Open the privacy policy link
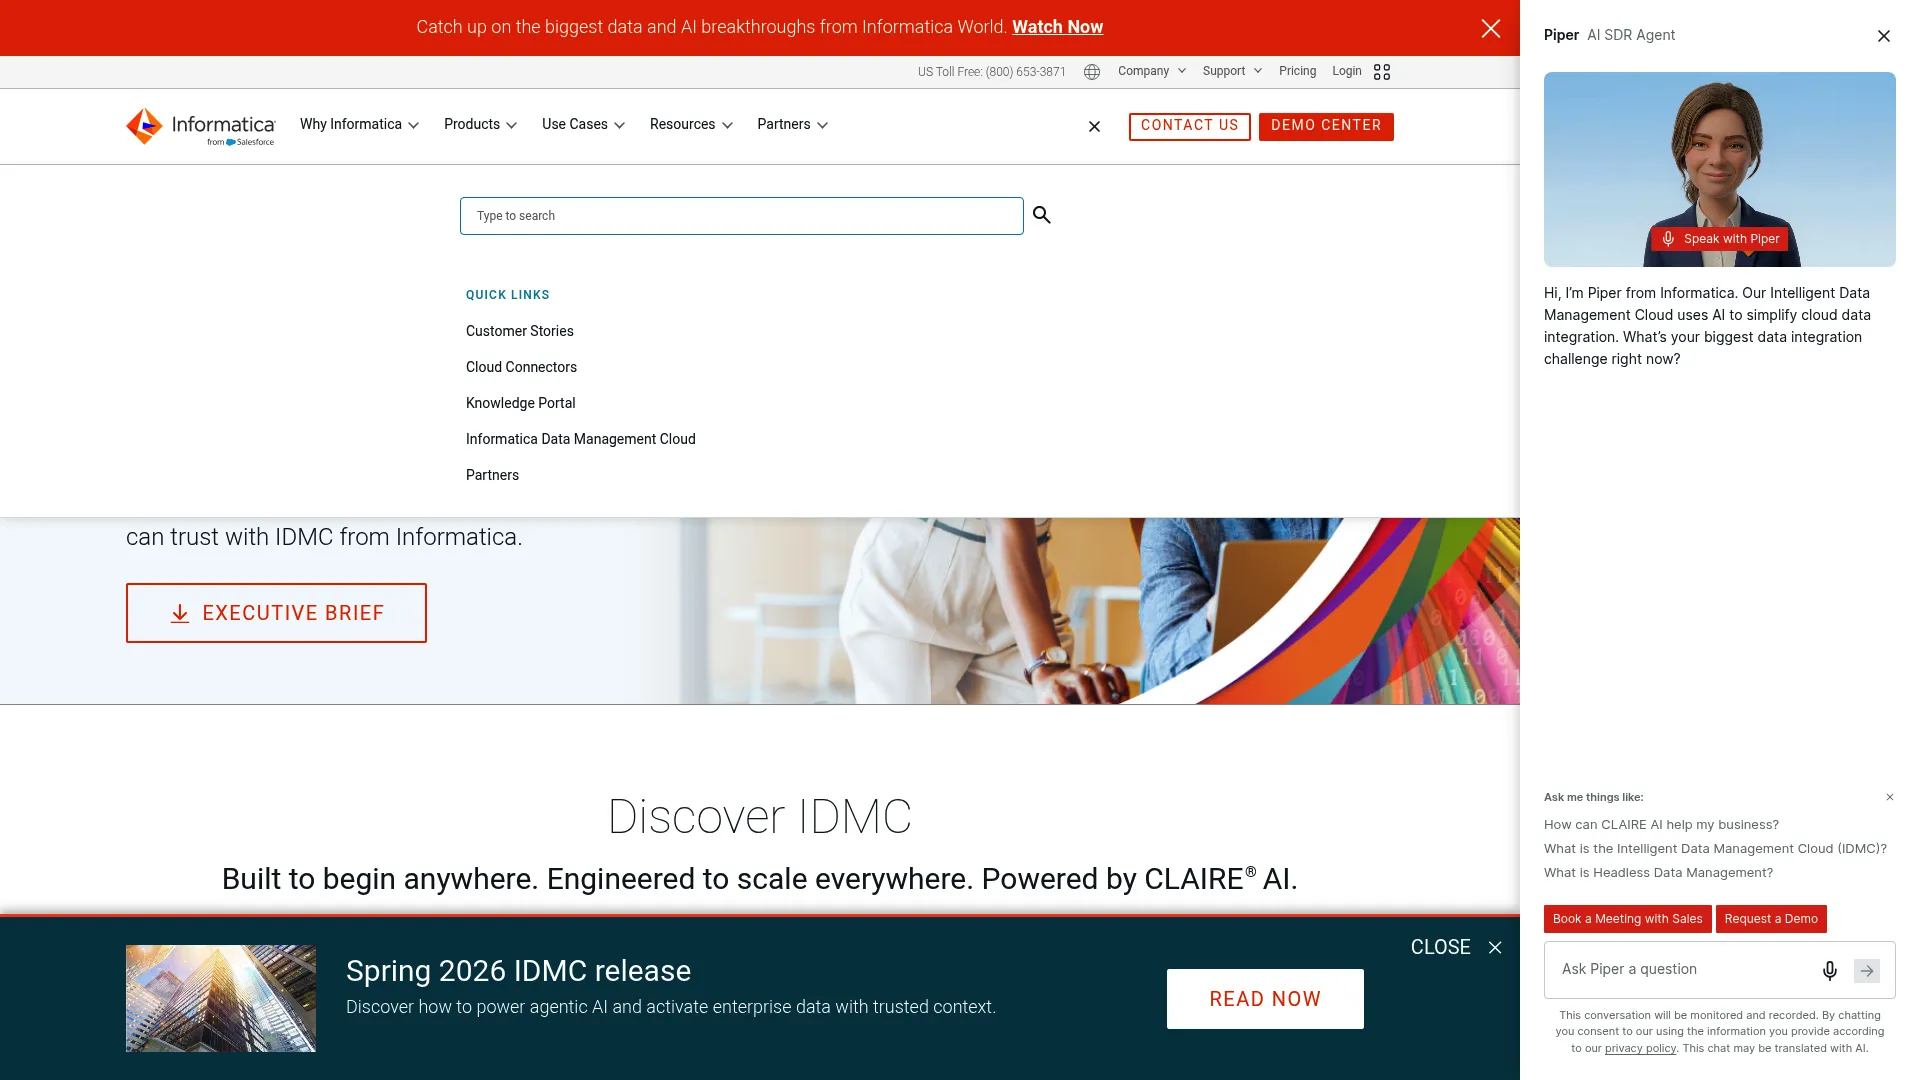1920x1080 pixels. coord(1640,1048)
